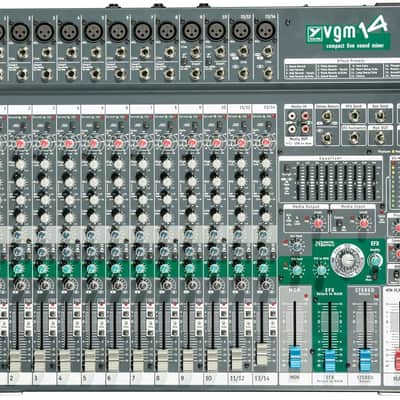This screenshot has width=400, height=400.
Task: Select the channel 9 XLR mic input
Action: [192, 31]
